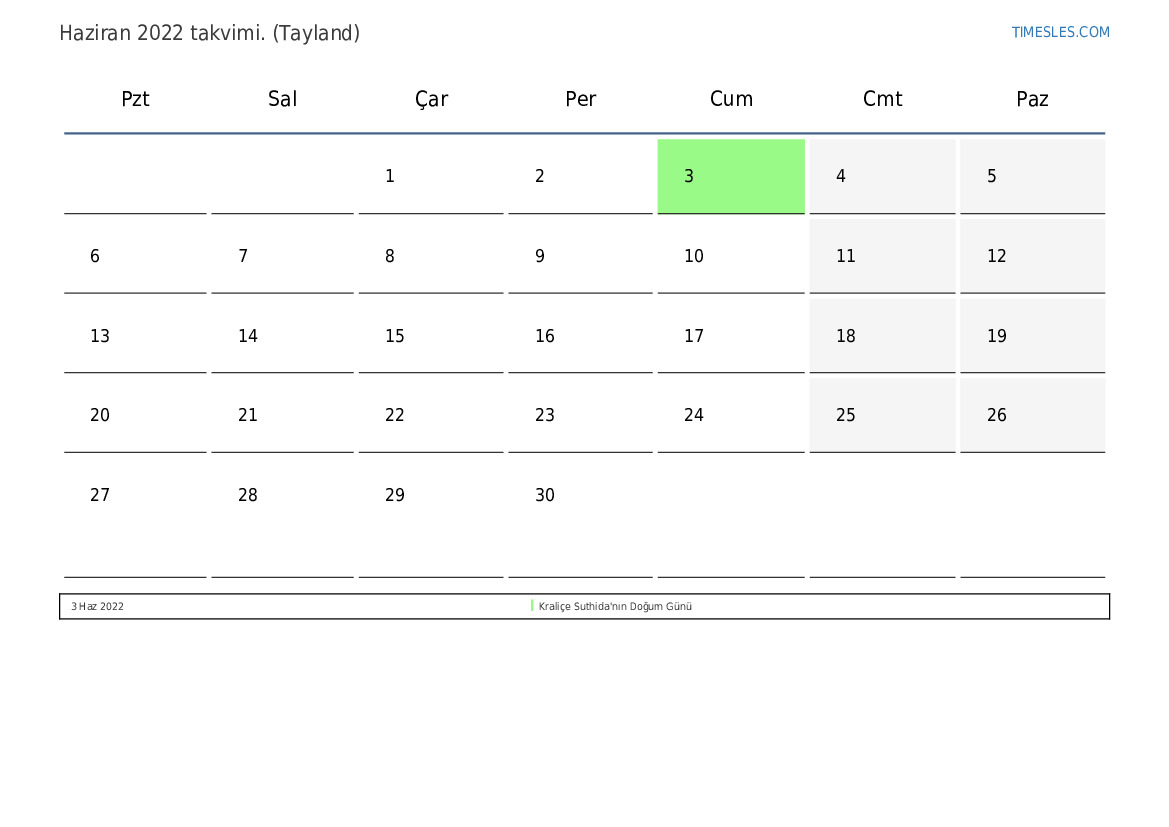Click on day 15 in calendar
This screenshot has height=827, width=1169.
[431, 336]
